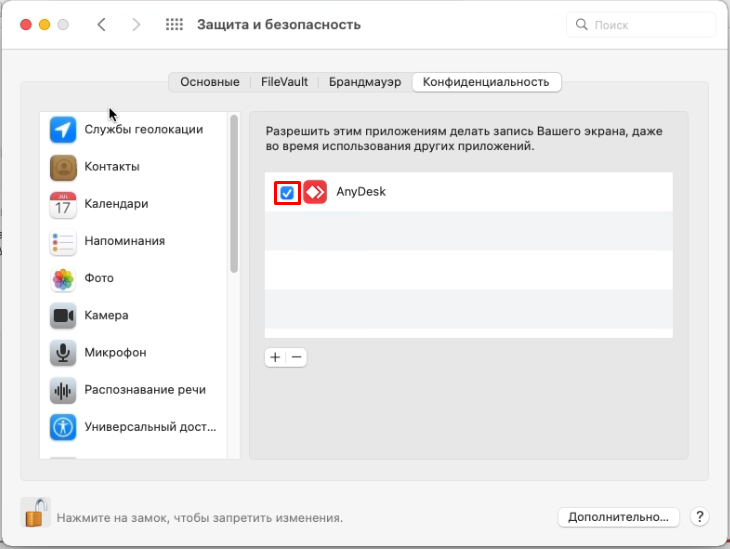Switch to the Брандмауэр tab
This screenshot has height=549, width=730.
(364, 82)
